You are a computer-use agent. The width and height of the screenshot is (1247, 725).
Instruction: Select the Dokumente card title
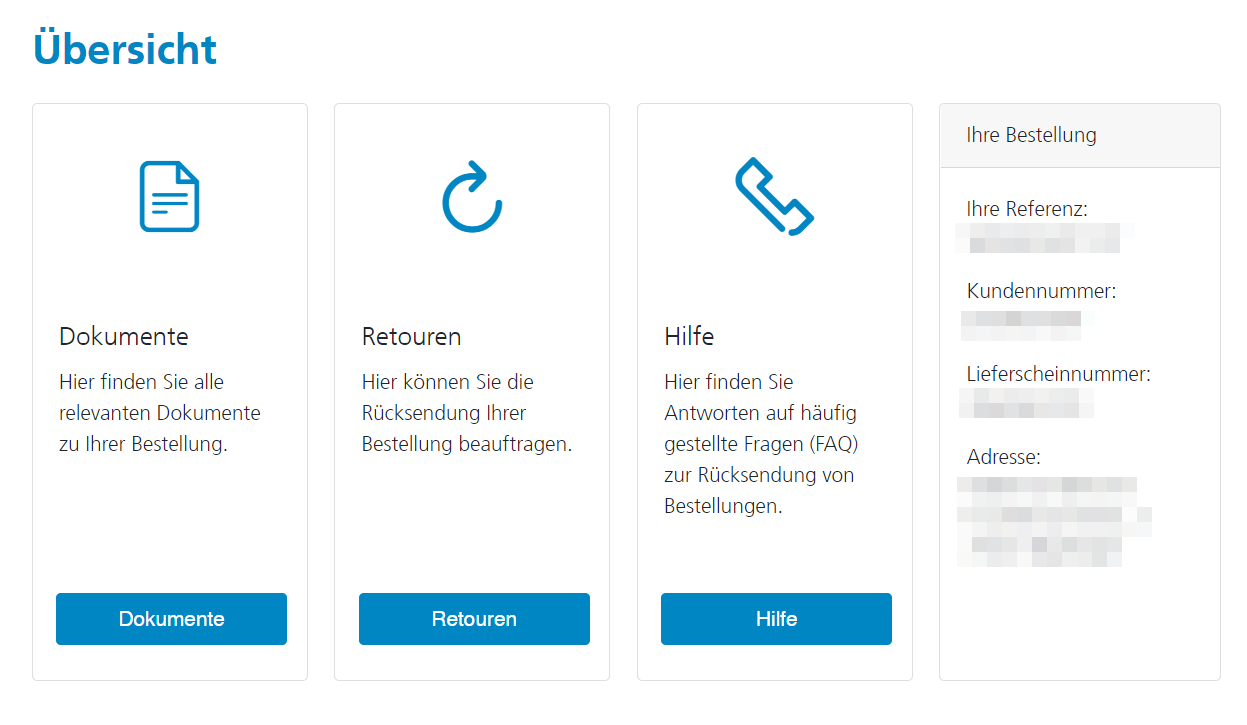pyautogui.click(x=124, y=336)
